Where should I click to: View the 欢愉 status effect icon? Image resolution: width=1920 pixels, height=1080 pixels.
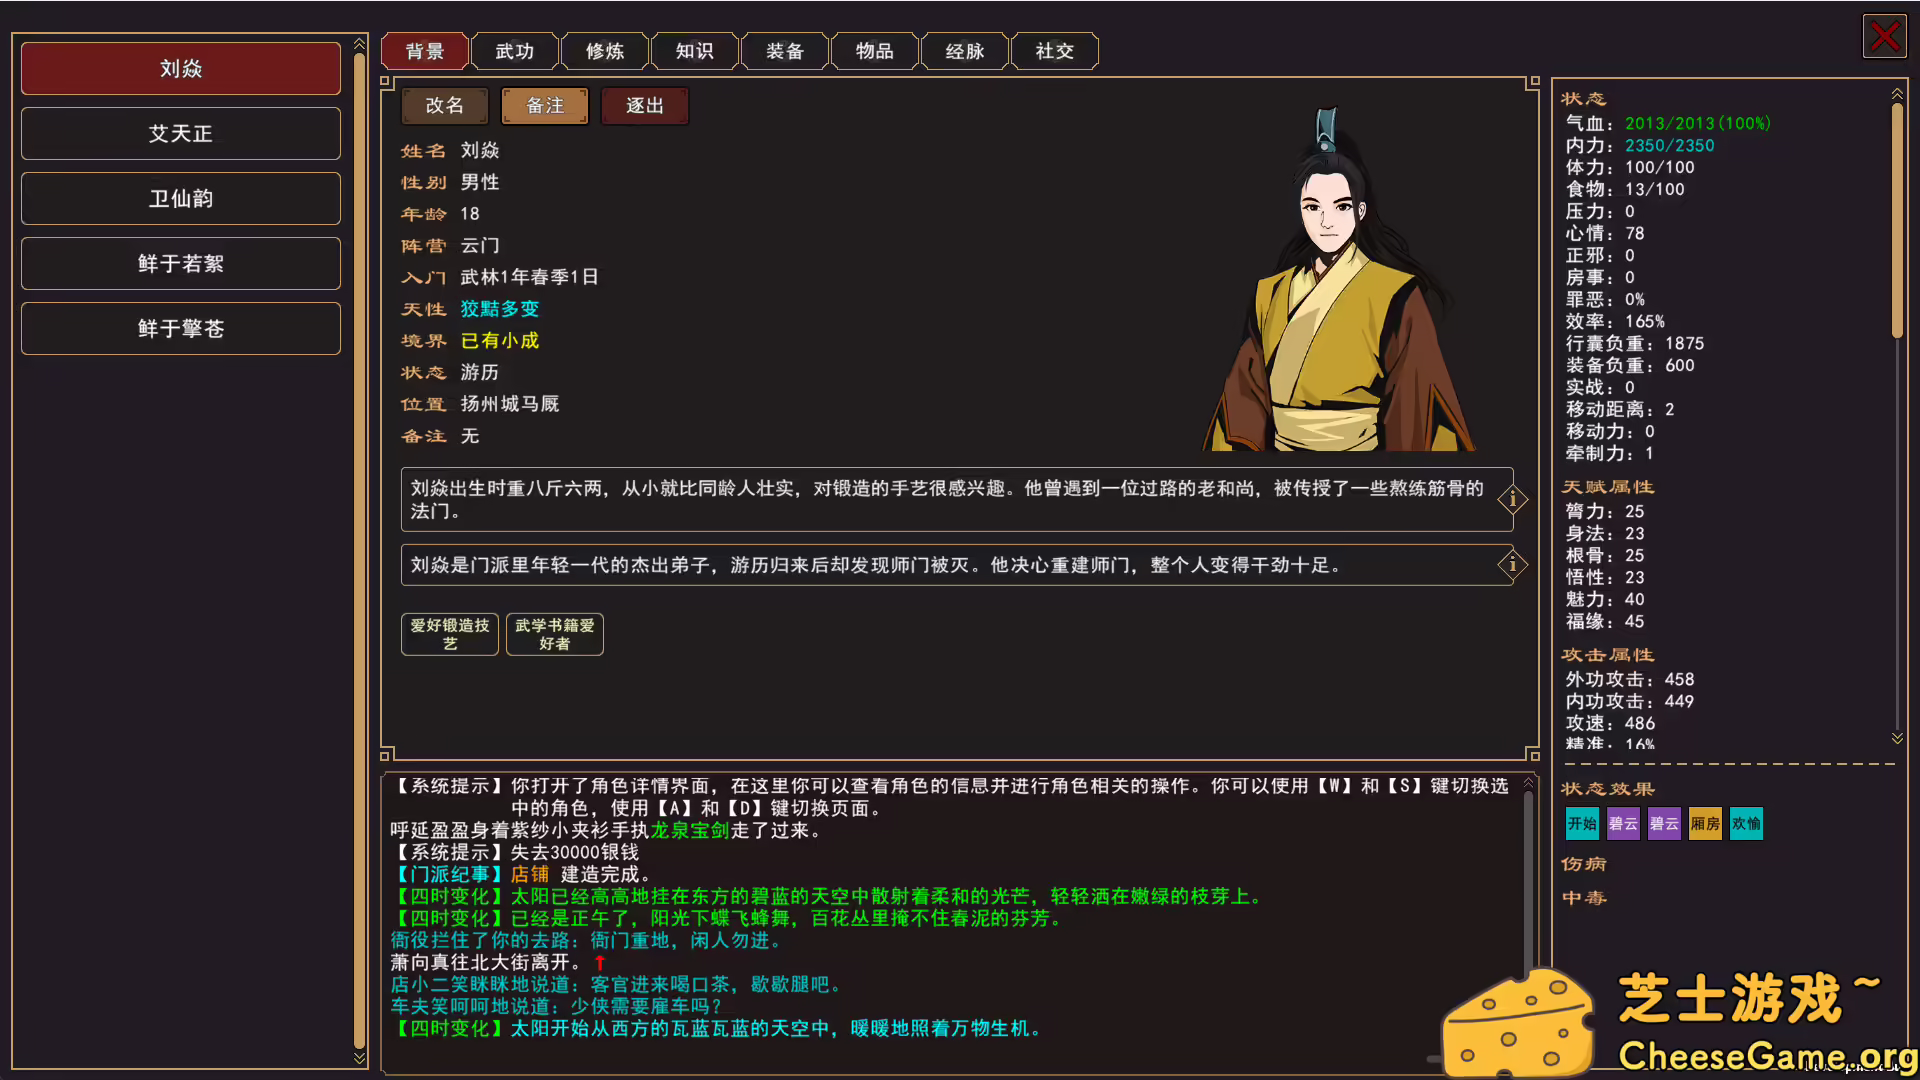click(1745, 823)
